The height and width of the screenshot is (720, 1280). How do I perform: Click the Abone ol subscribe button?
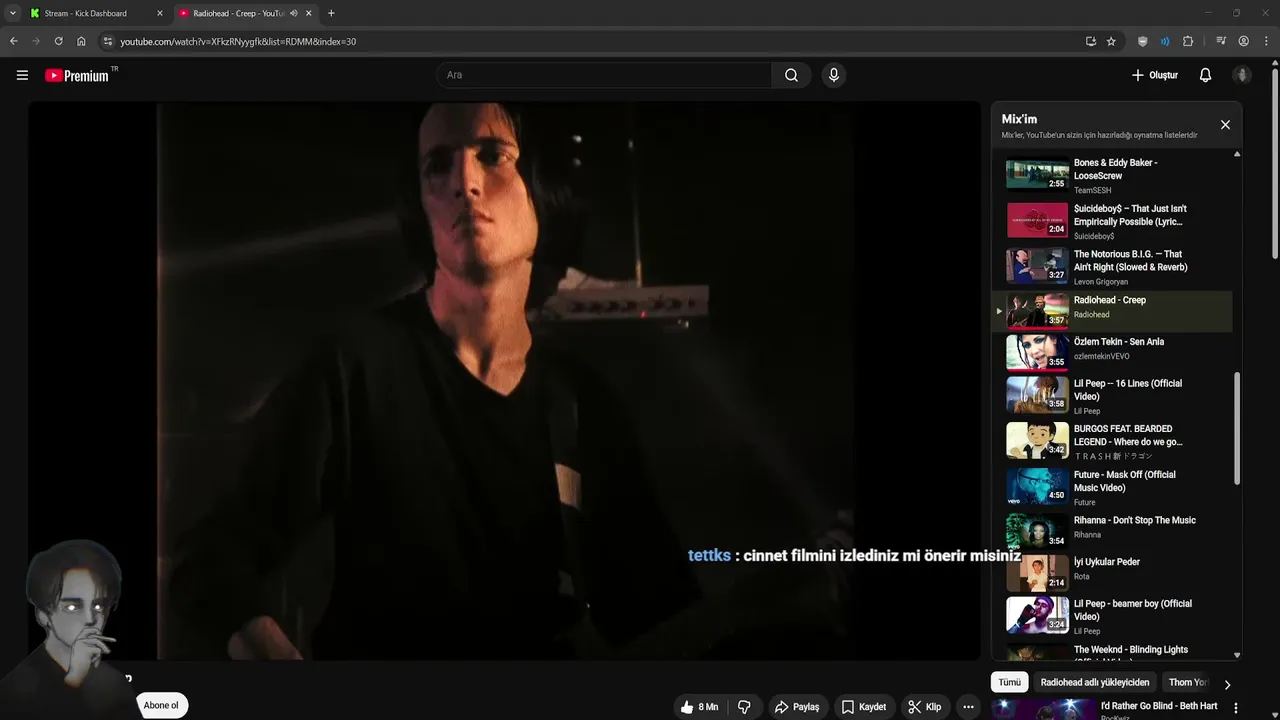pos(161,705)
